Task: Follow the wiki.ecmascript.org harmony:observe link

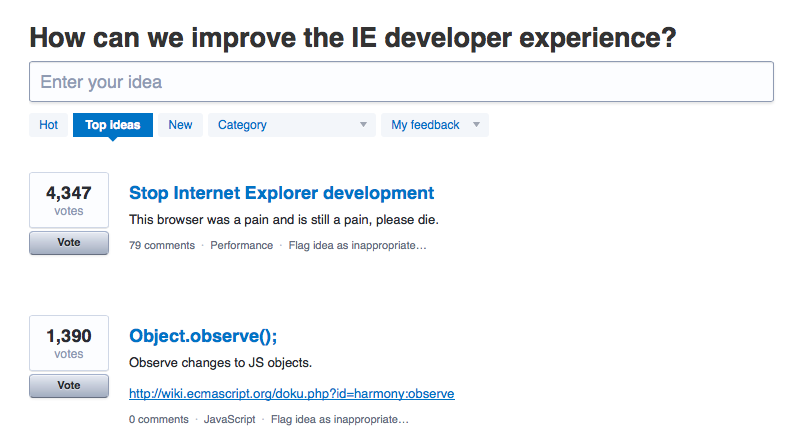Action: [291, 393]
